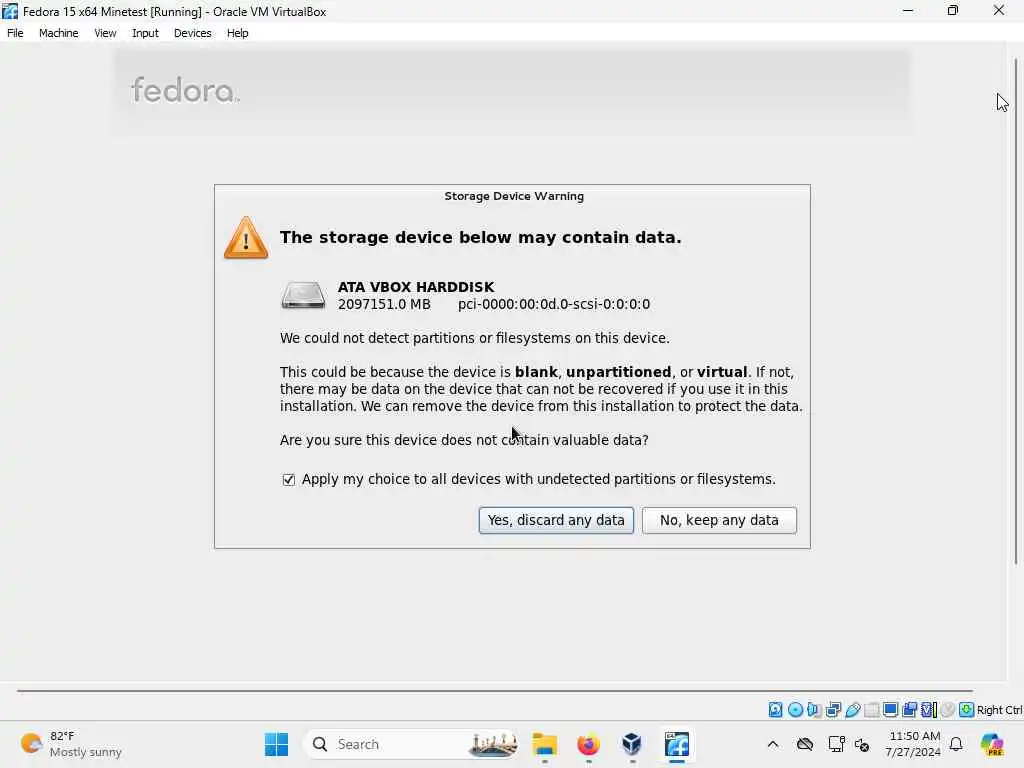Click the hard disk drive icon
Viewport: 1024px width, 768px height.
tap(303, 295)
